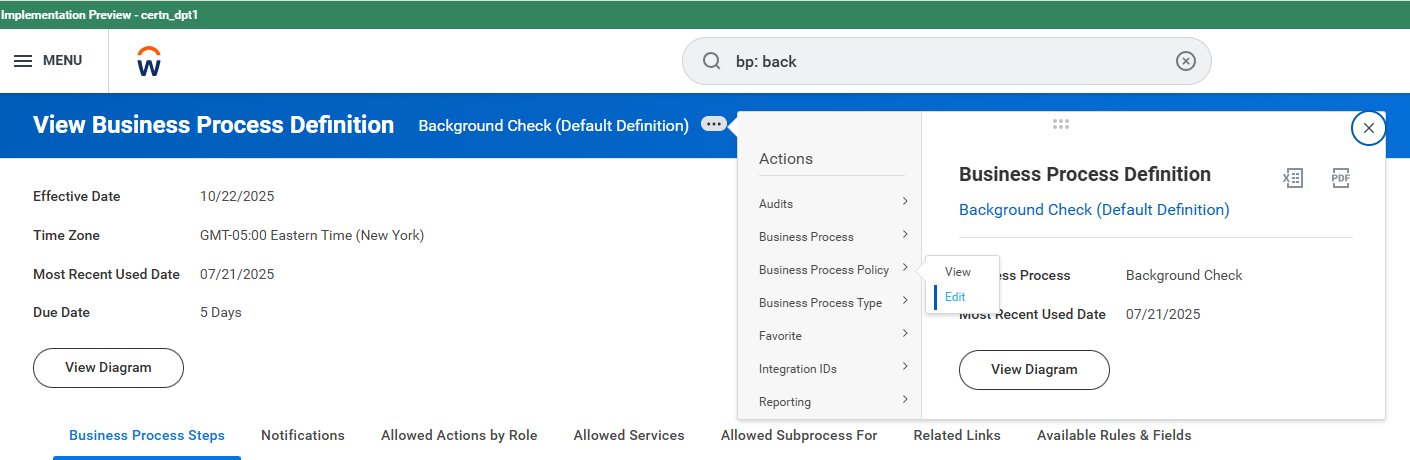Open the Available Rules & Fields tab
Image resolution: width=1410 pixels, height=460 pixels.
pyautogui.click(x=1114, y=436)
